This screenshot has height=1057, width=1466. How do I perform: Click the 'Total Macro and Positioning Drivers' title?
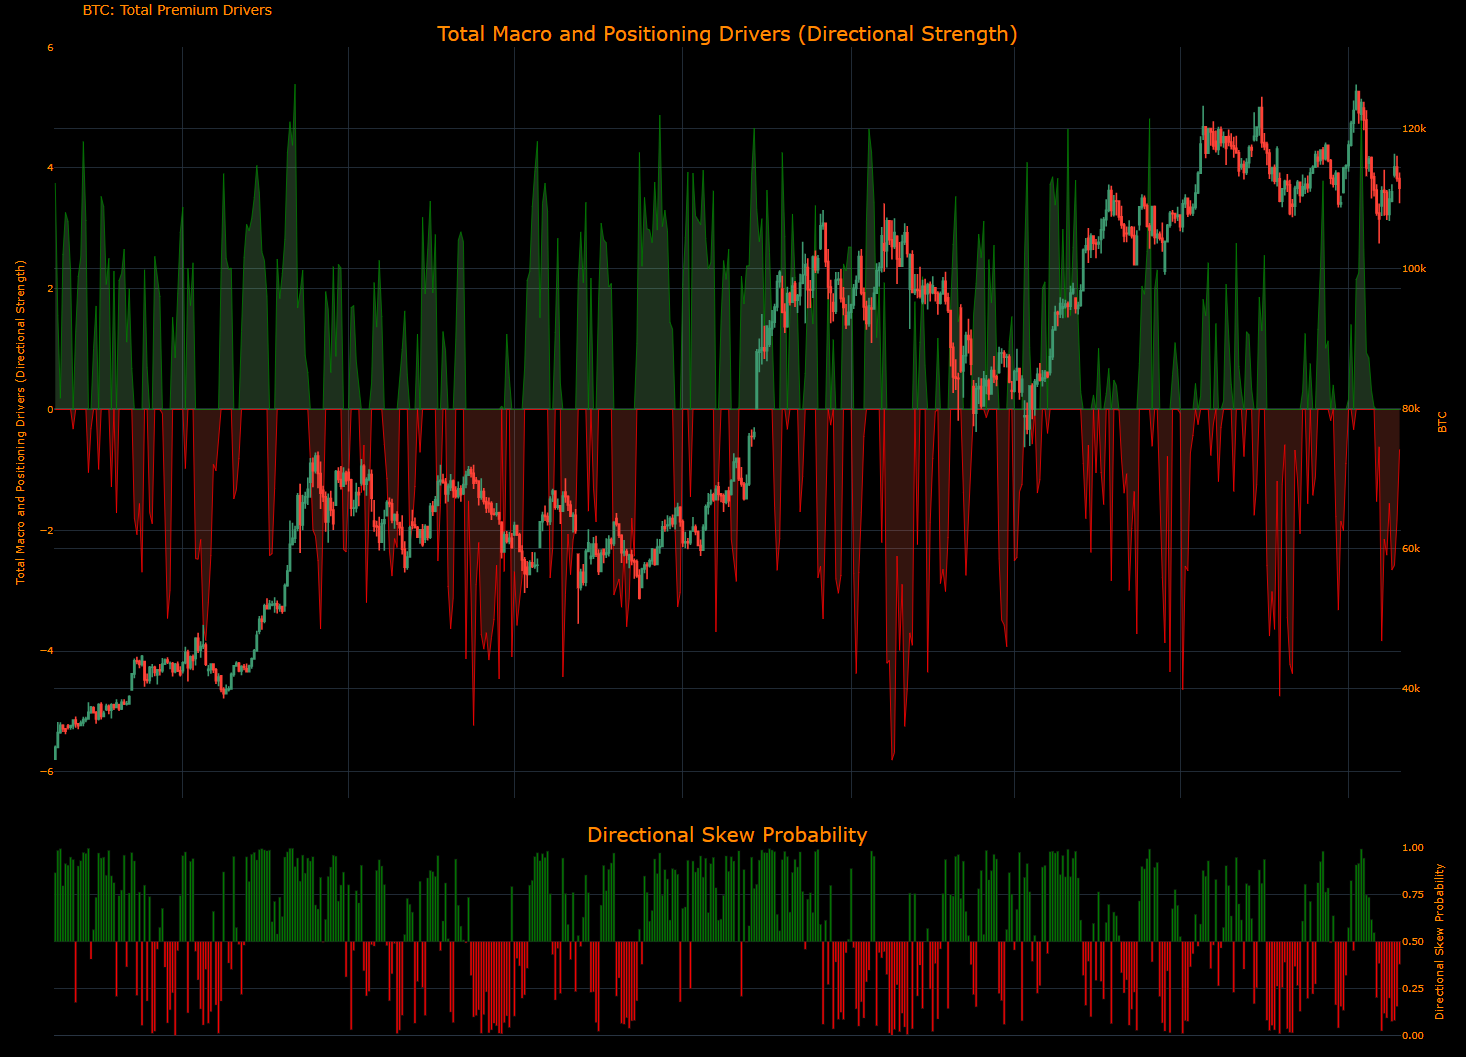(x=727, y=33)
